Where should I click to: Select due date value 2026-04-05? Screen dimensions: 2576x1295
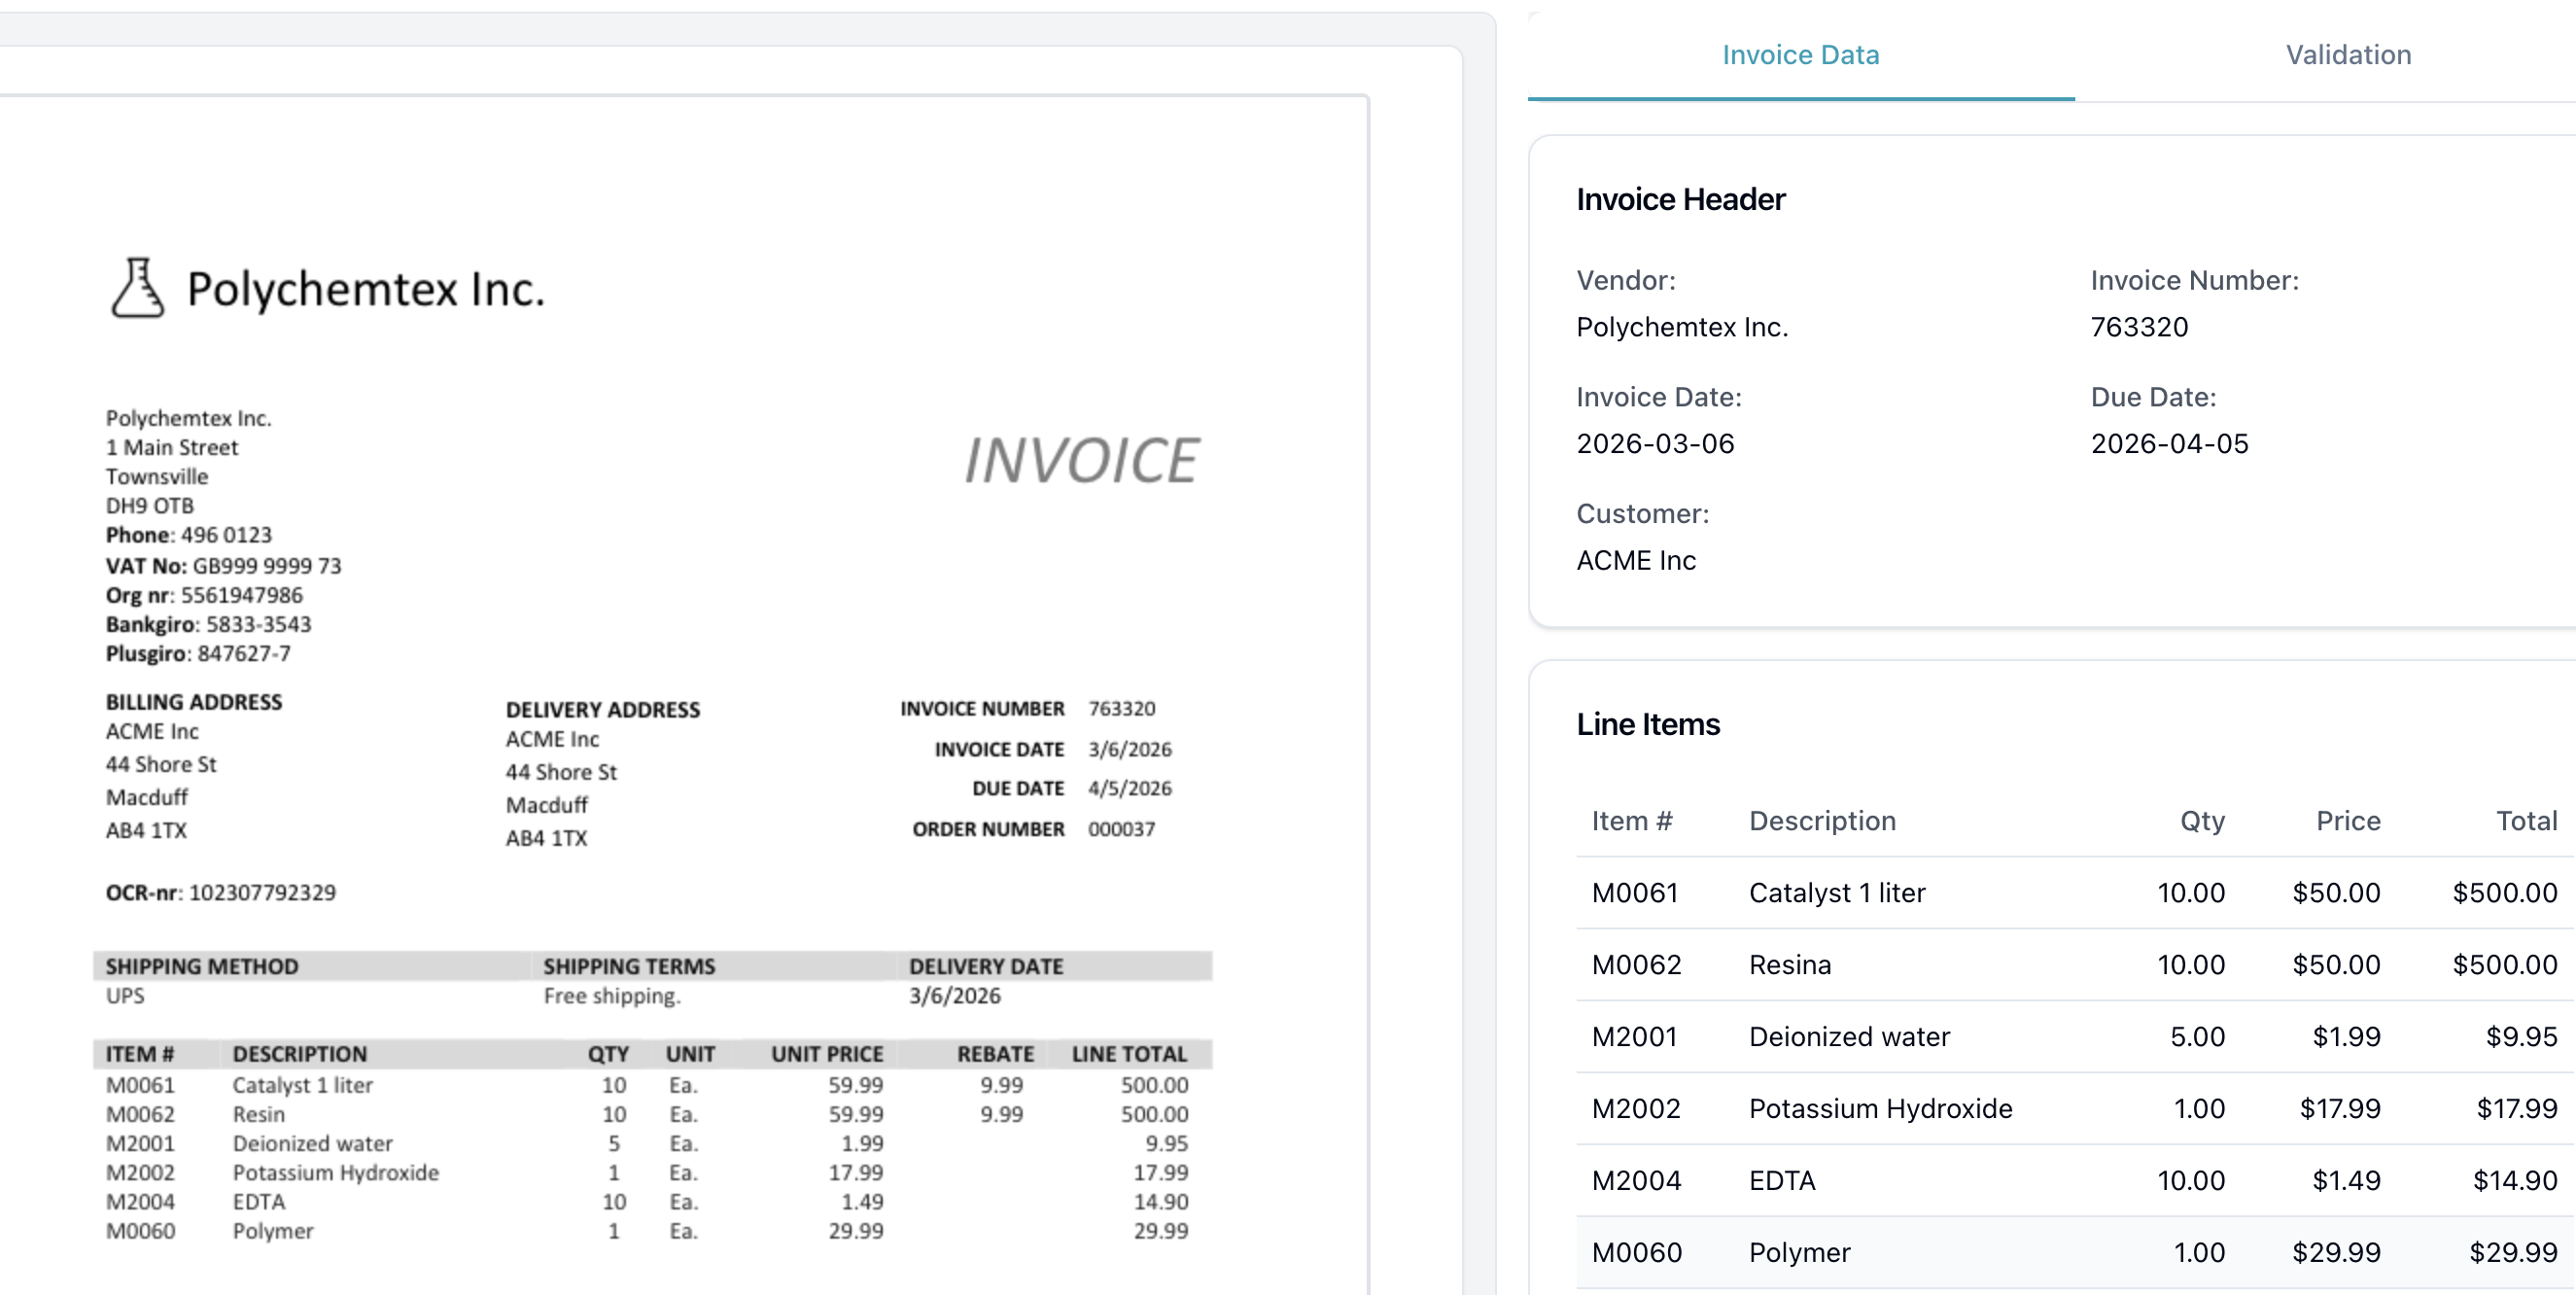click(2169, 444)
